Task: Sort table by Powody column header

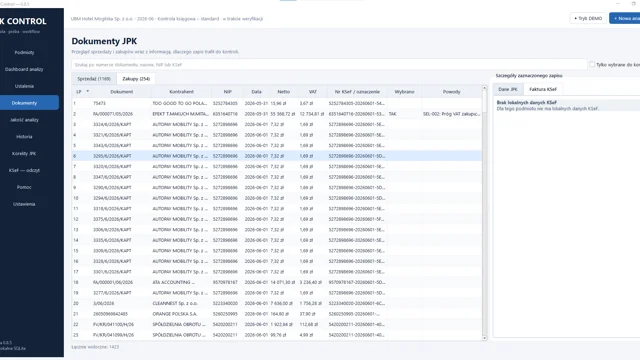Action: click(451, 92)
